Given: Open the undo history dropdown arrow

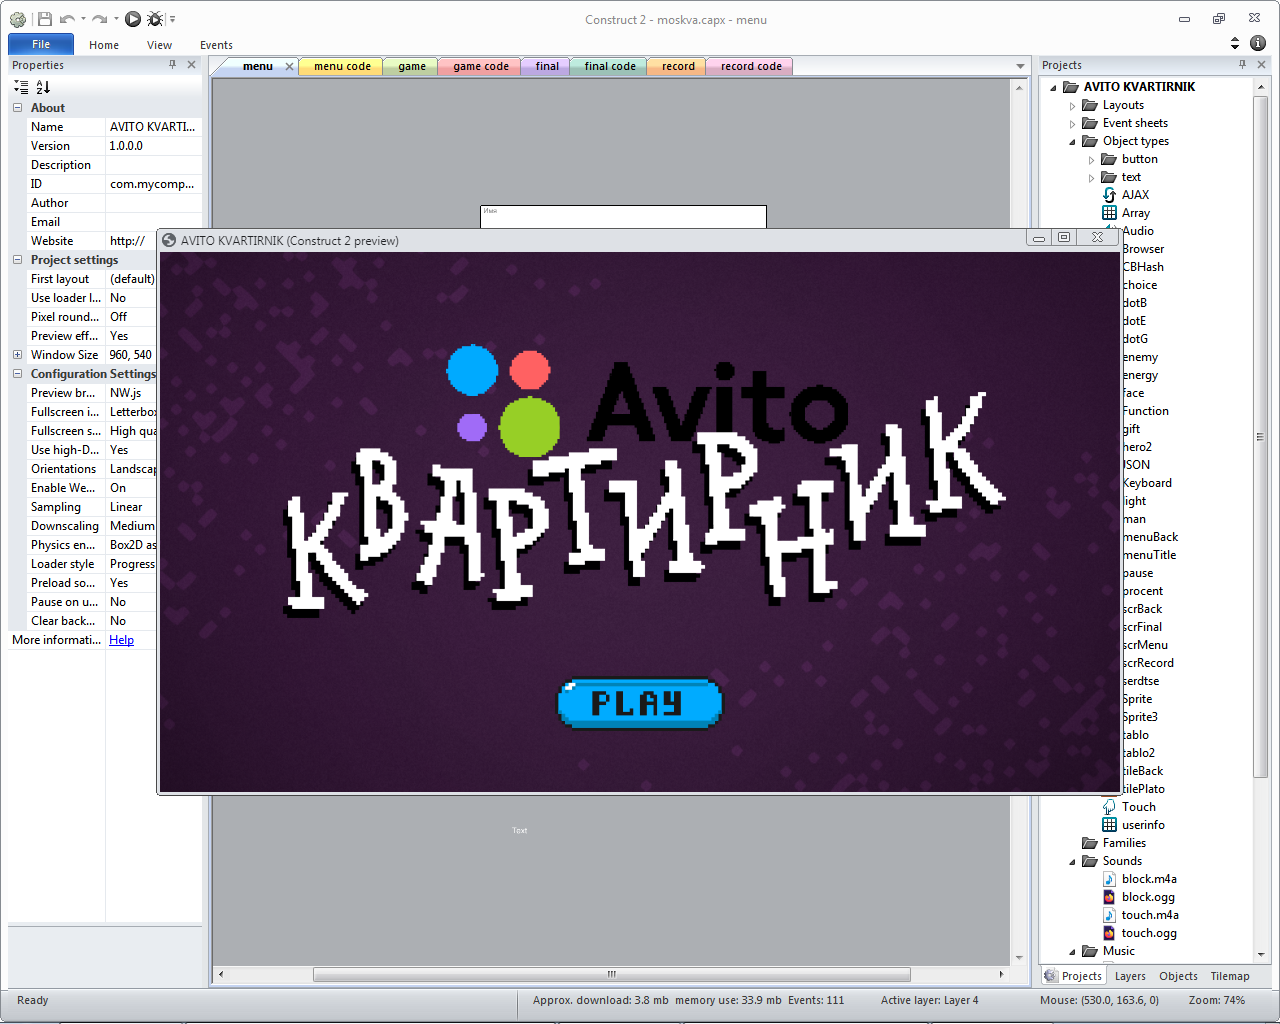Looking at the screenshot, I should [x=83, y=19].
